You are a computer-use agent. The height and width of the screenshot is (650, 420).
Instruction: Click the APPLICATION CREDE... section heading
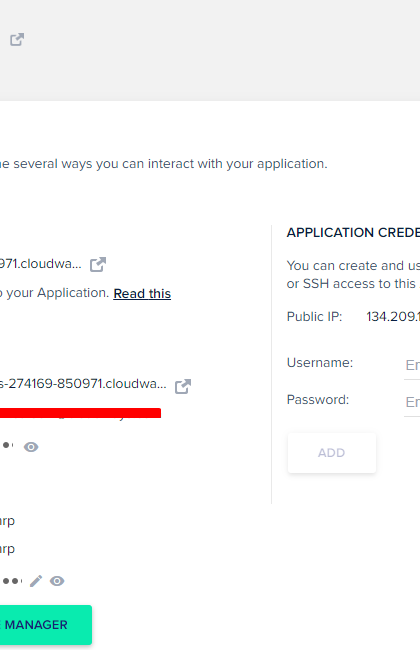[x=353, y=233]
